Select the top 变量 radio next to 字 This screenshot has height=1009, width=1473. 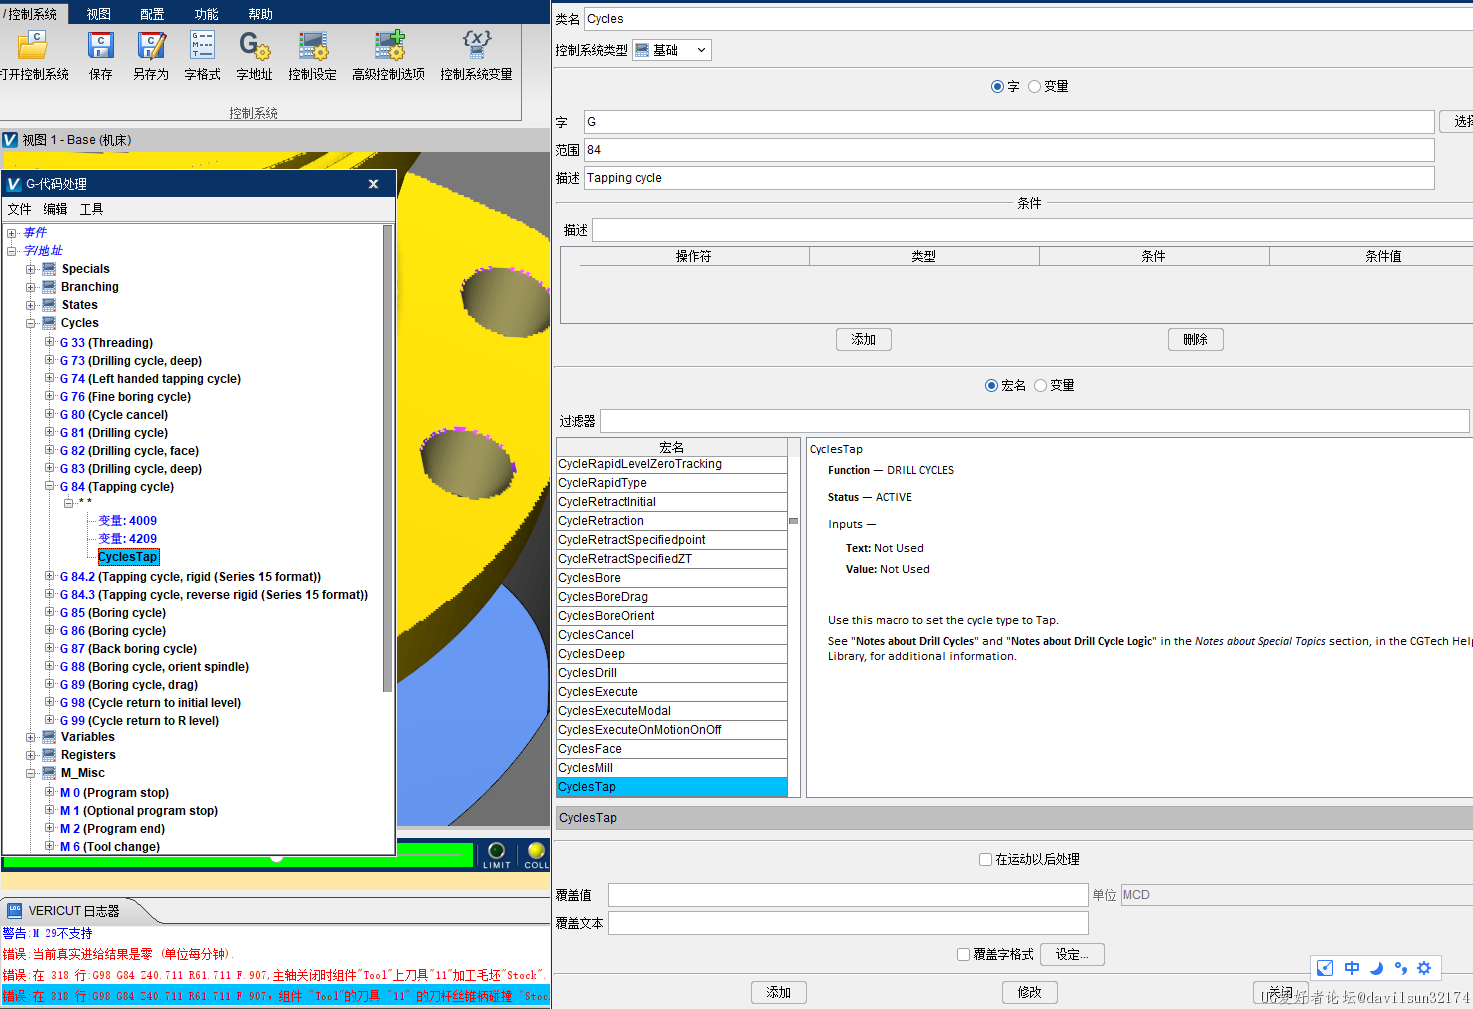(x=1034, y=87)
